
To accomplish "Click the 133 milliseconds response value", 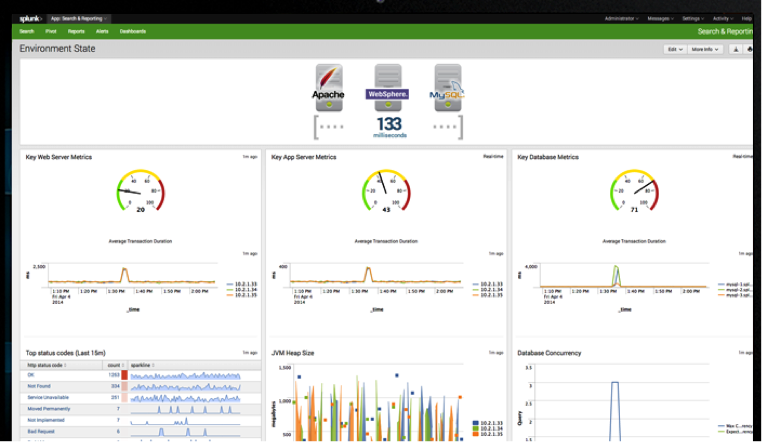I will (x=390, y=127).
